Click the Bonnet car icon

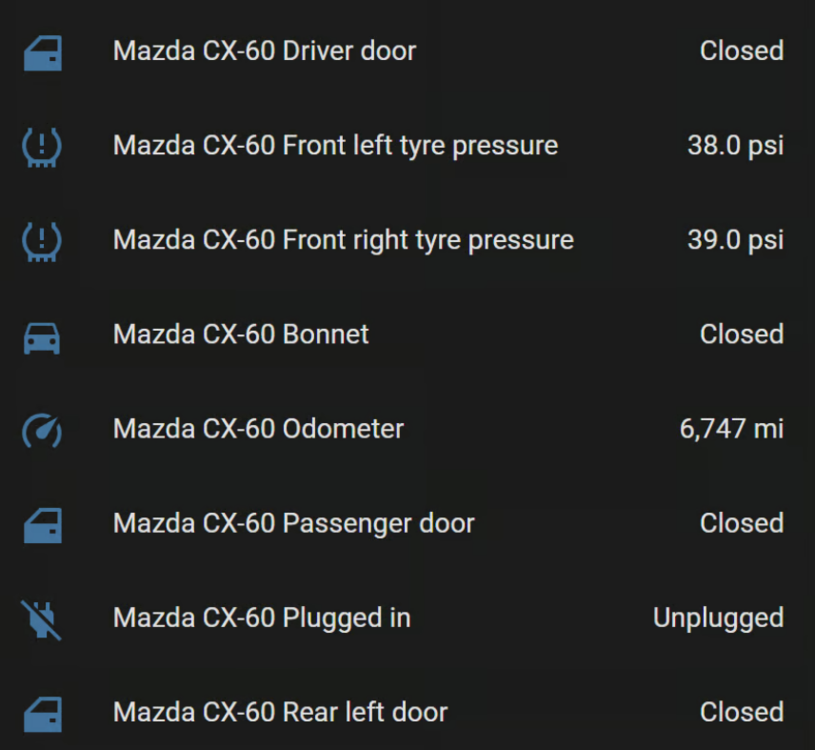point(42,336)
